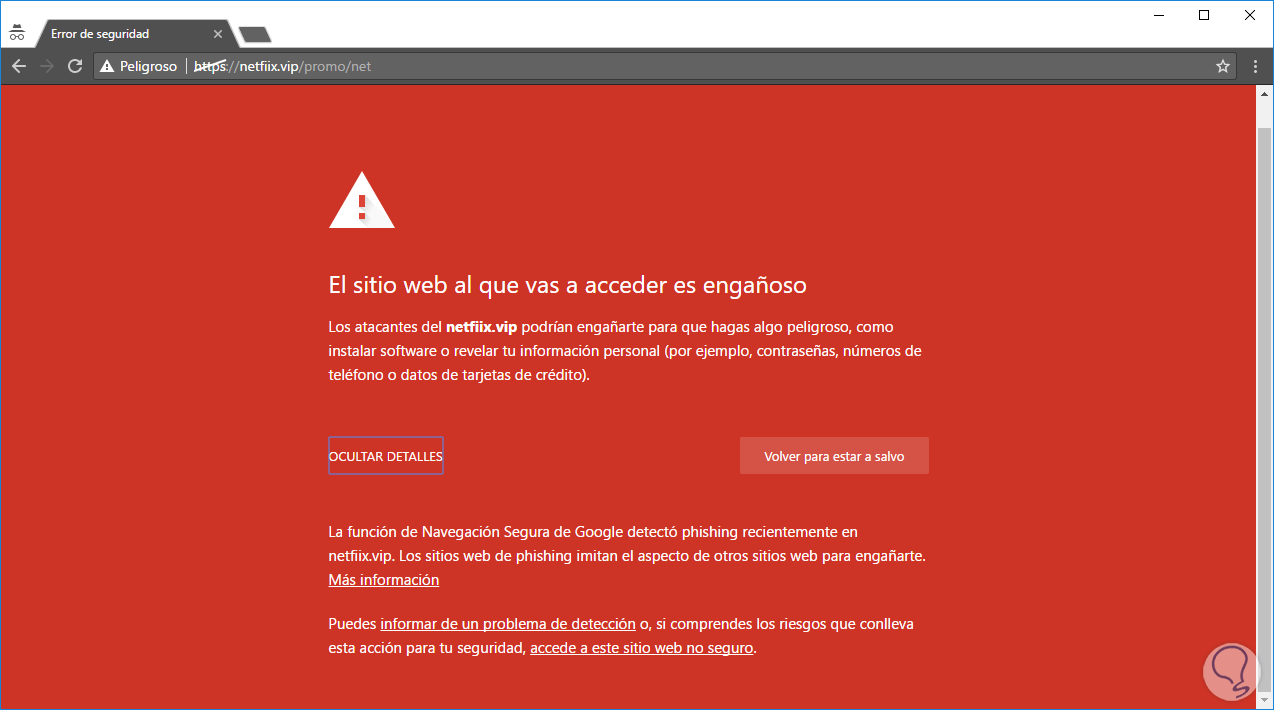This screenshot has height=710, width=1274.
Task: Click heading El sitio web al que vas a acceder es engañoso
Action: [567, 285]
